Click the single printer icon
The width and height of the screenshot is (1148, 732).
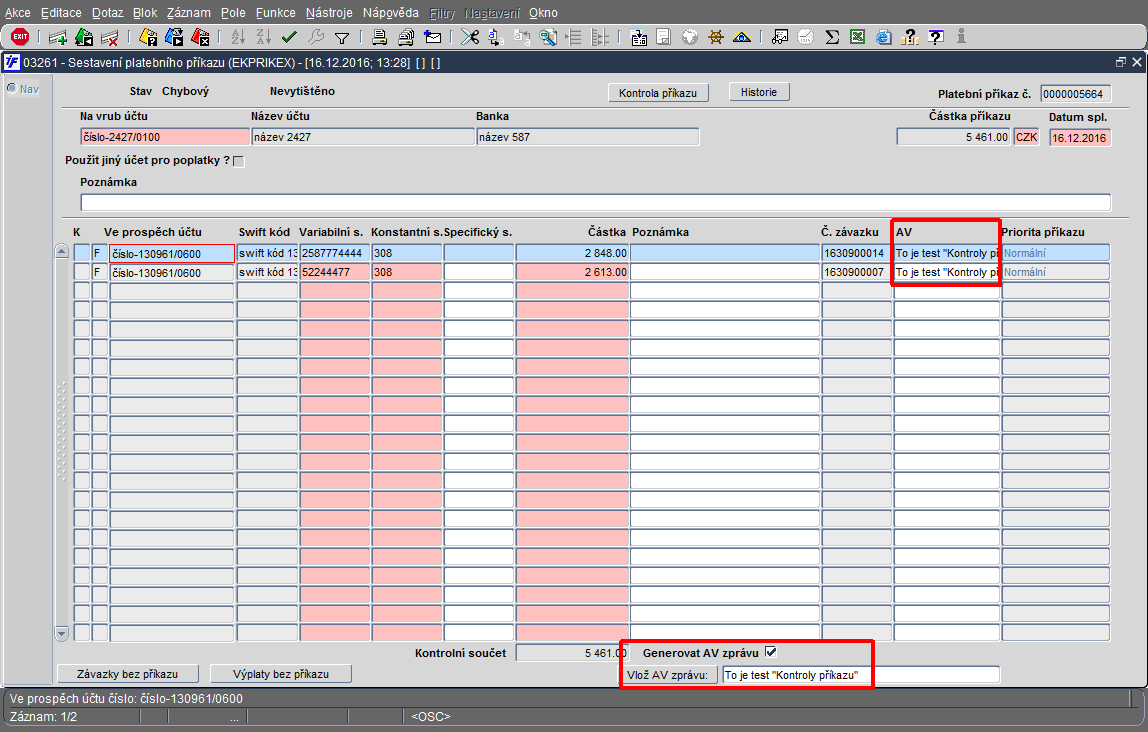(379, 37)
